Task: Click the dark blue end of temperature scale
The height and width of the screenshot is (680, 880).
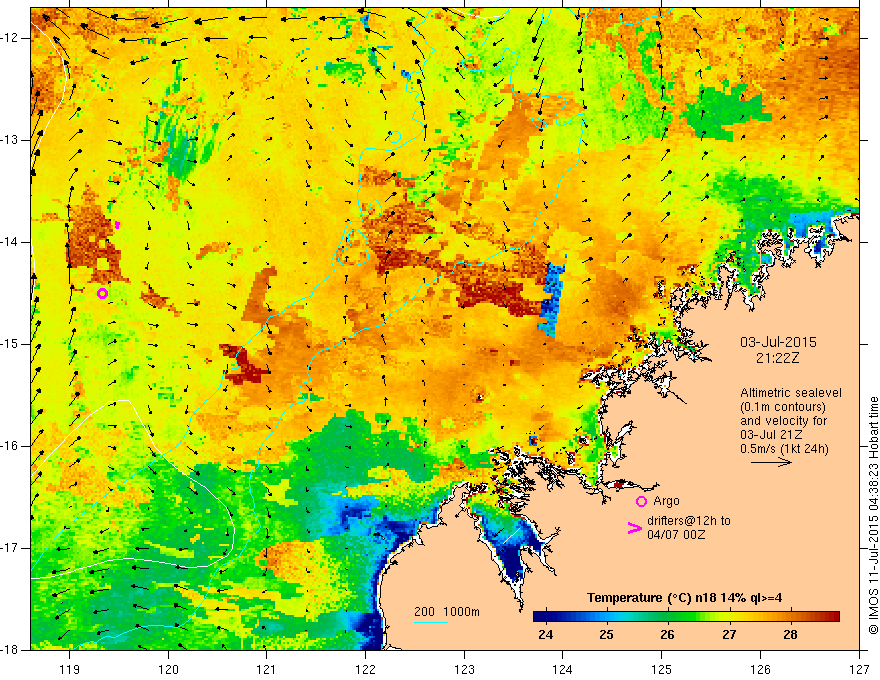Action: pos(540,616)
